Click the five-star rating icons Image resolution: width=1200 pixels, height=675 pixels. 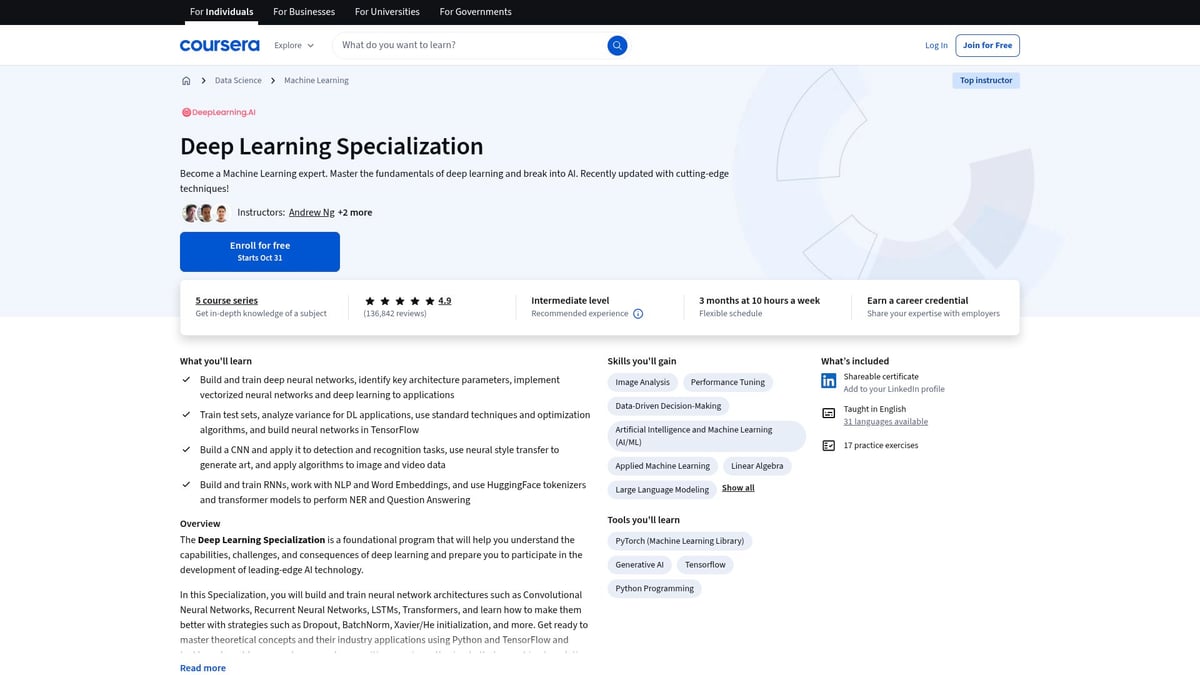399,300
